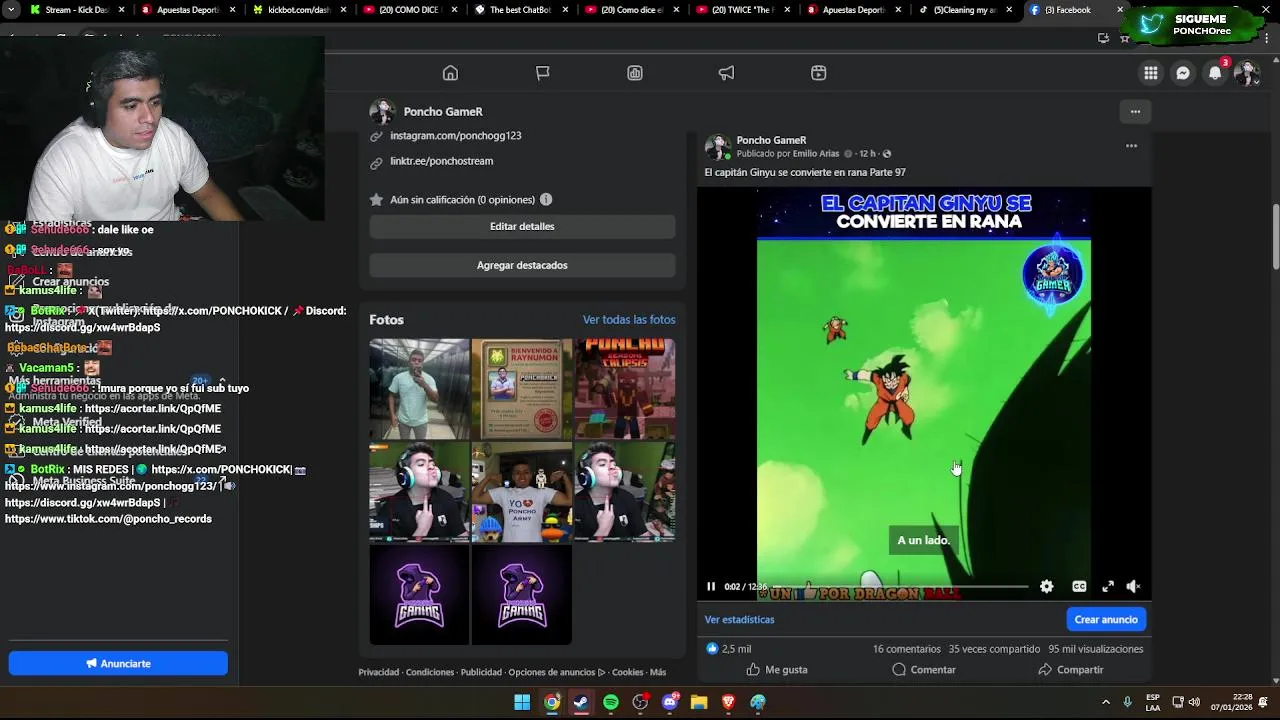
Task: Open the Yo Poncho Army photo
Action: (x=522, y=492)
